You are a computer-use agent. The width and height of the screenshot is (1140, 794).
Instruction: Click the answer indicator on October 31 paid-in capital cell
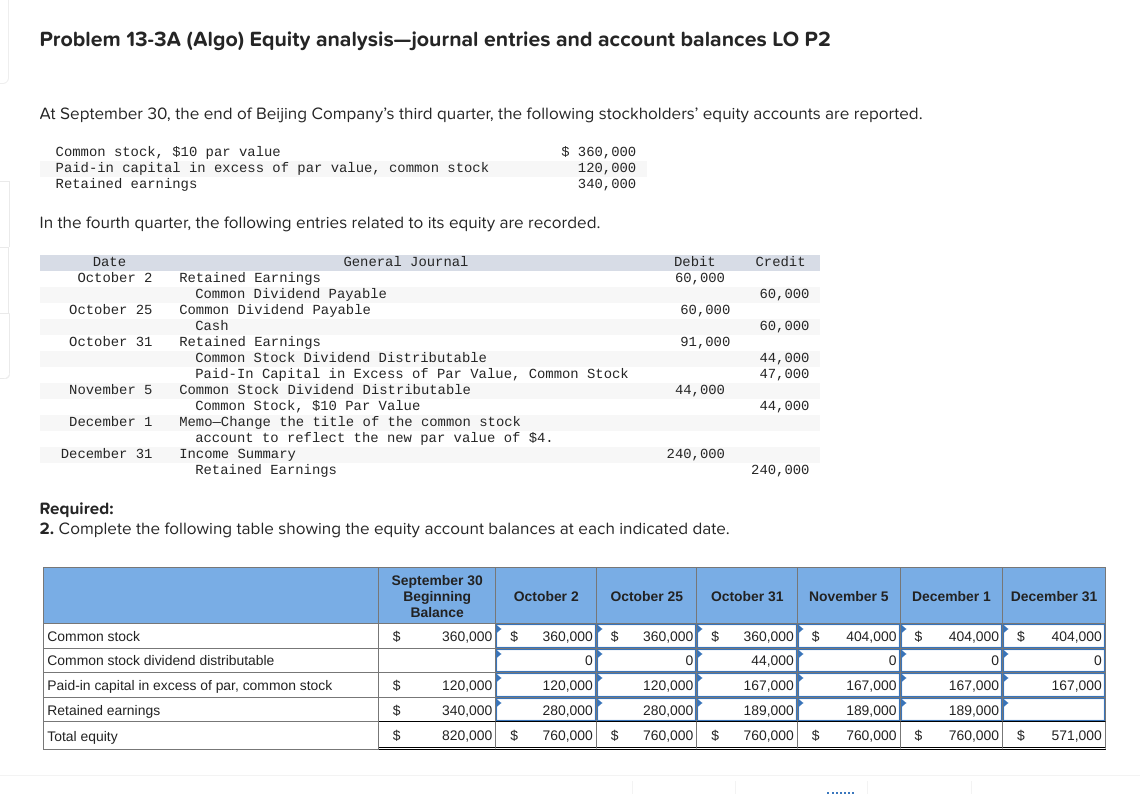(700, 679)
